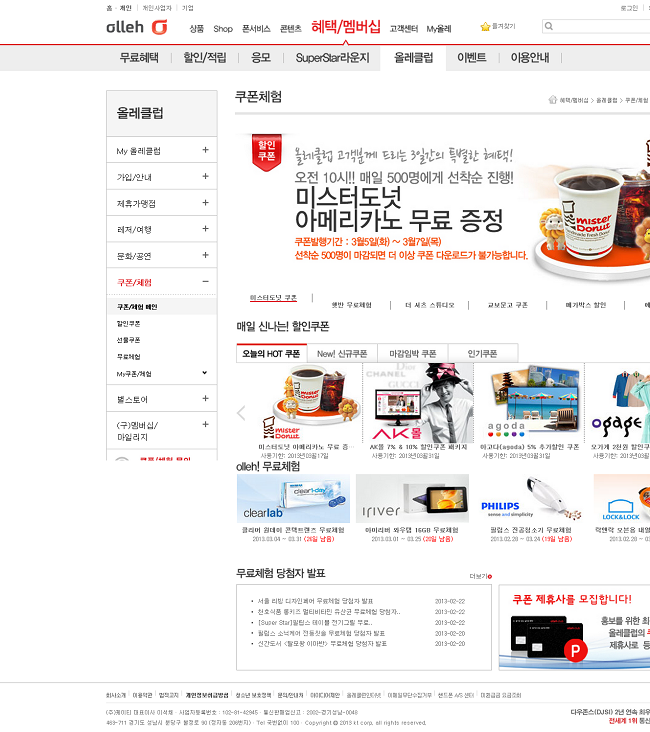The width and height of the screenshot is (650, 732).
Task: Switch to 오늘의 HOT 쿠폰 tab
Action: pyautogui.click(x=271, y=353)
